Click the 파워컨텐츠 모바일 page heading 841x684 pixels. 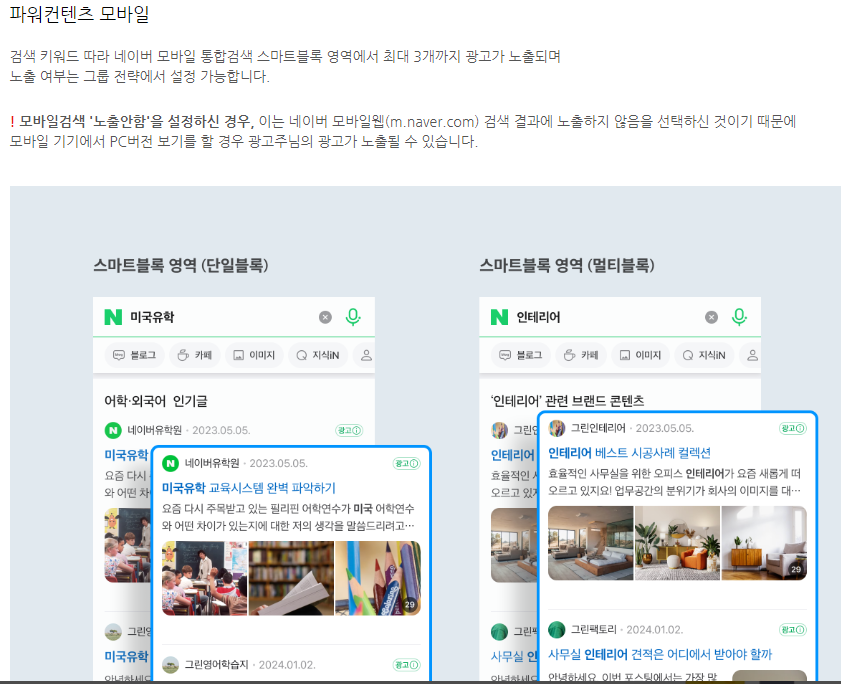79,14
